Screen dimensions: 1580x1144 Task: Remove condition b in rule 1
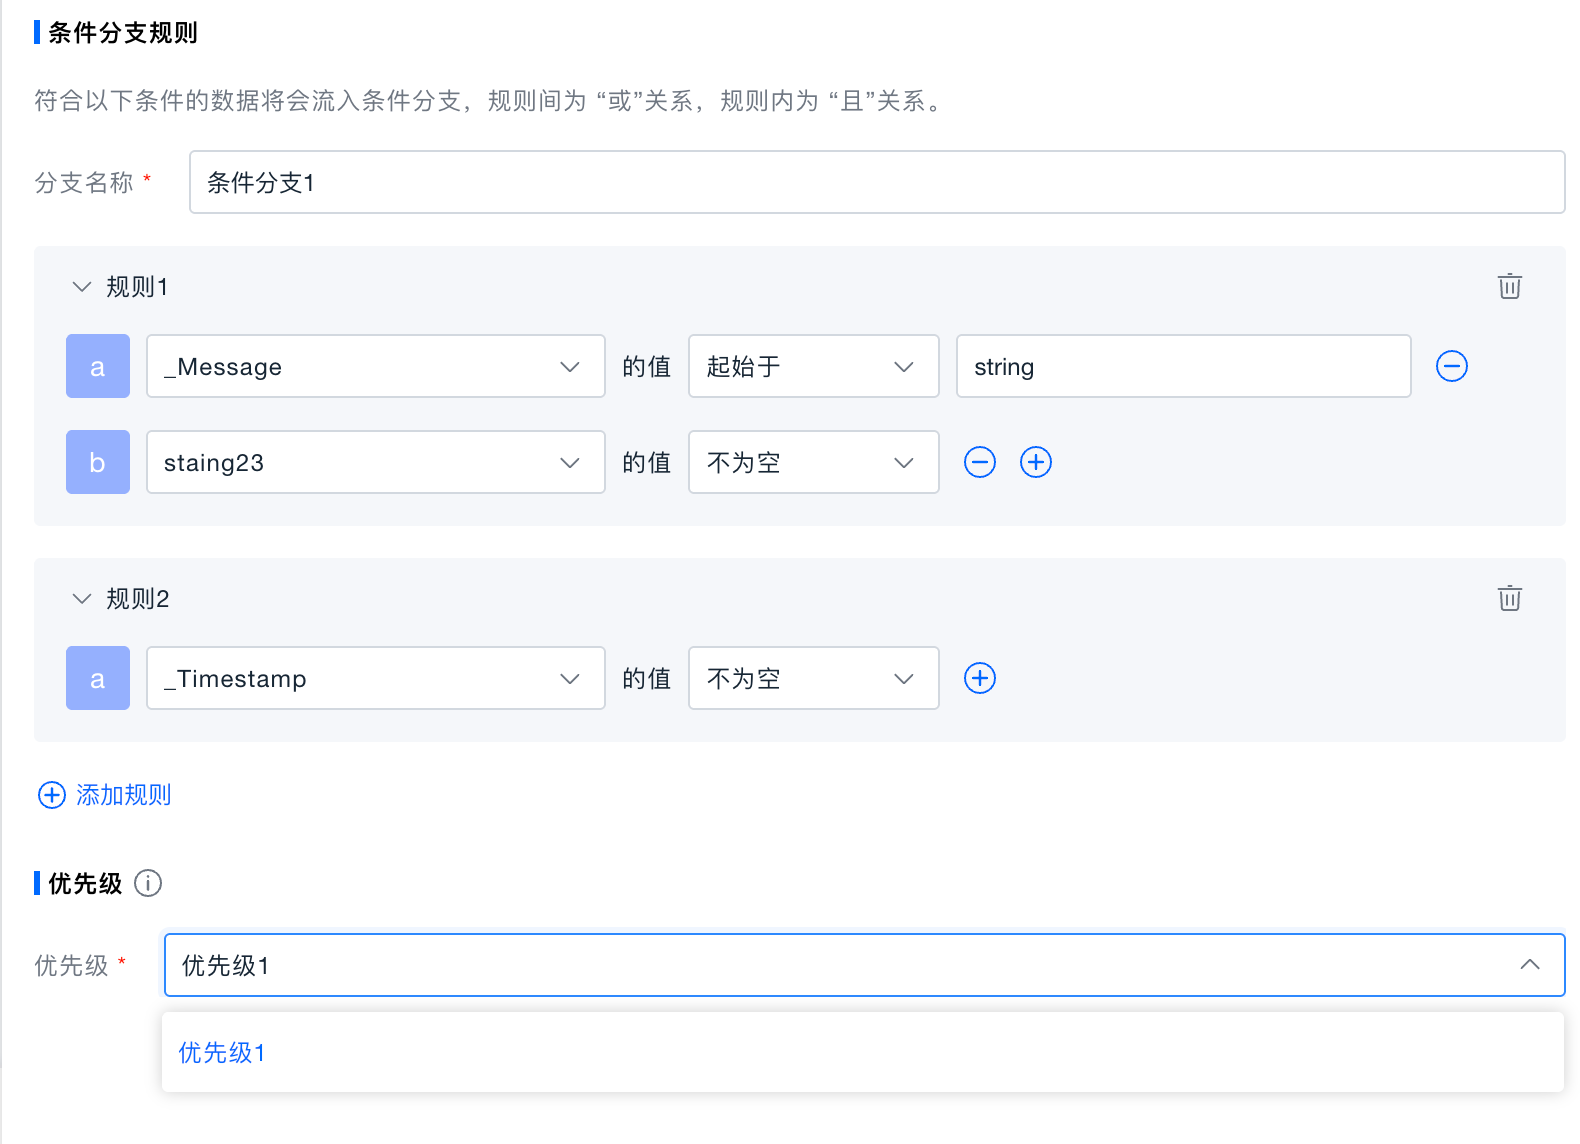point(979,462)
